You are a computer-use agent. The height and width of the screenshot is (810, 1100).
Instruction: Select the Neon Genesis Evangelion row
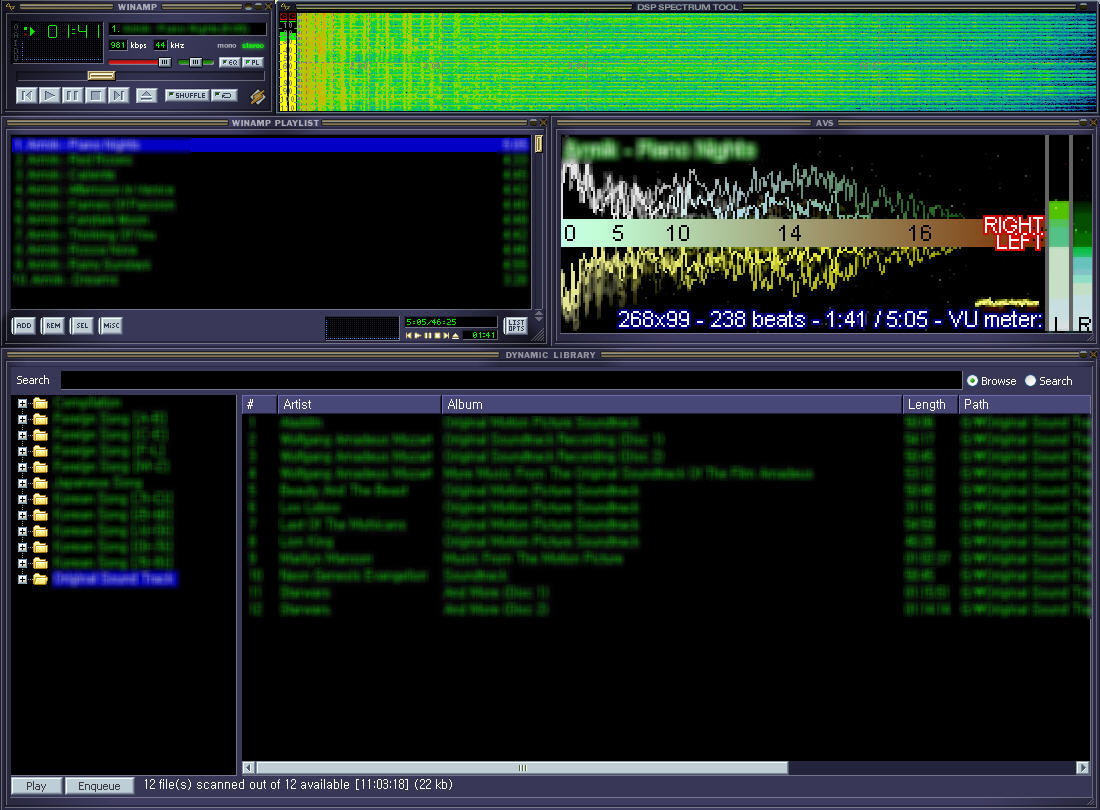click(665, 576)
